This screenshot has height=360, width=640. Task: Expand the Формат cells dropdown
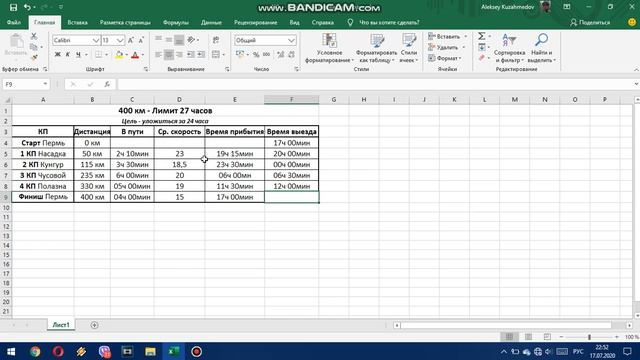(460, 58)
